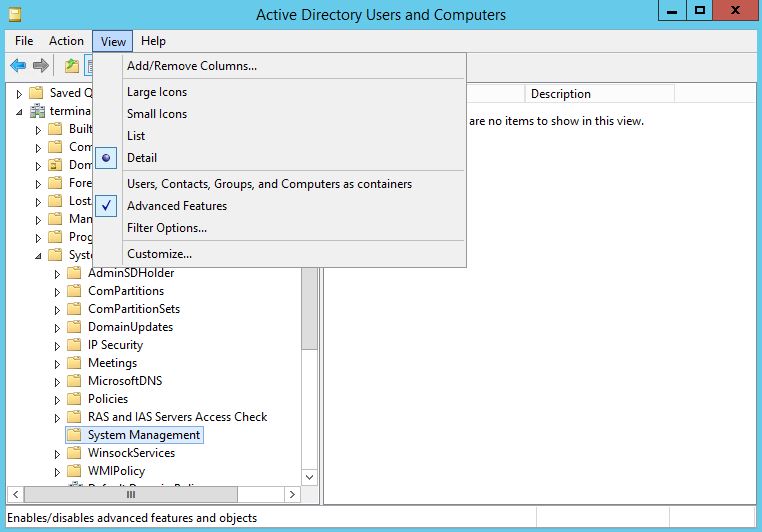This screenshot has width=762, height=532.
Task: Click the Description column header
Action: 599,94
